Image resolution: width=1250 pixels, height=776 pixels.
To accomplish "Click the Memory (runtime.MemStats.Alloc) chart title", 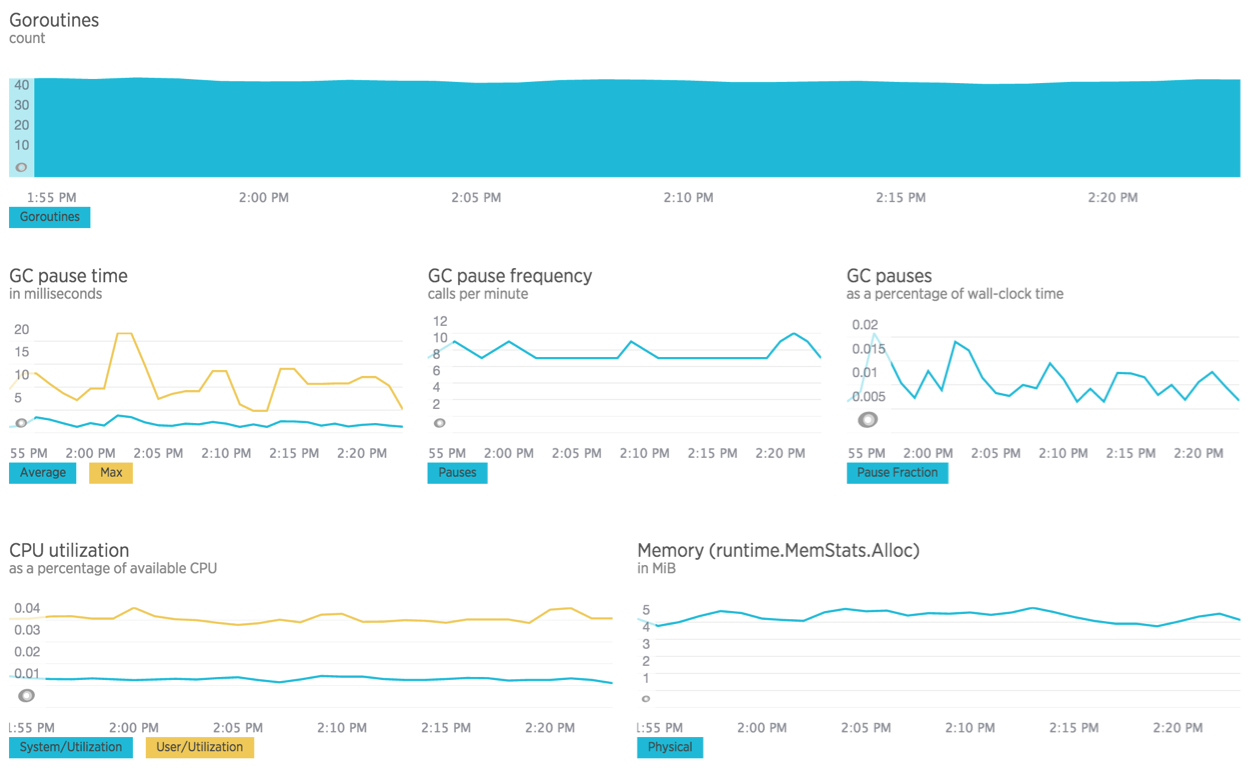I will pos(778,550).
